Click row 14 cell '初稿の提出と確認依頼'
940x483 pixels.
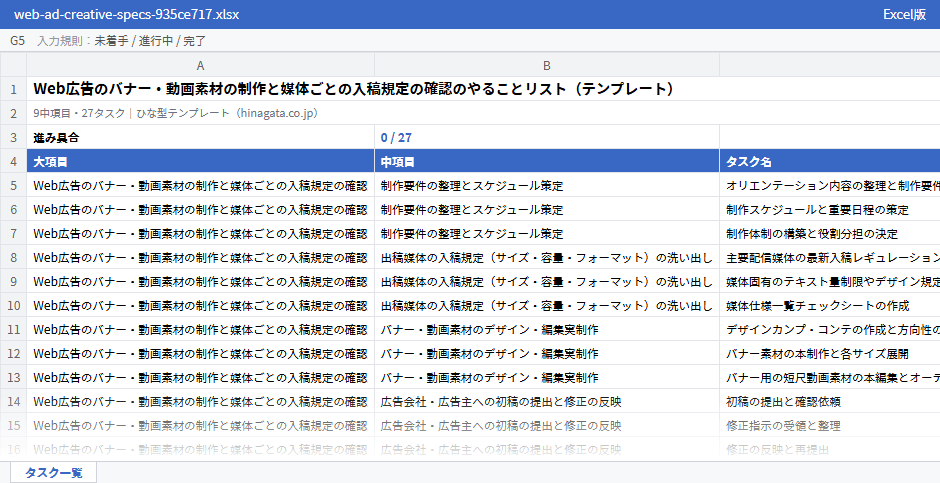[x=830, y=401]
